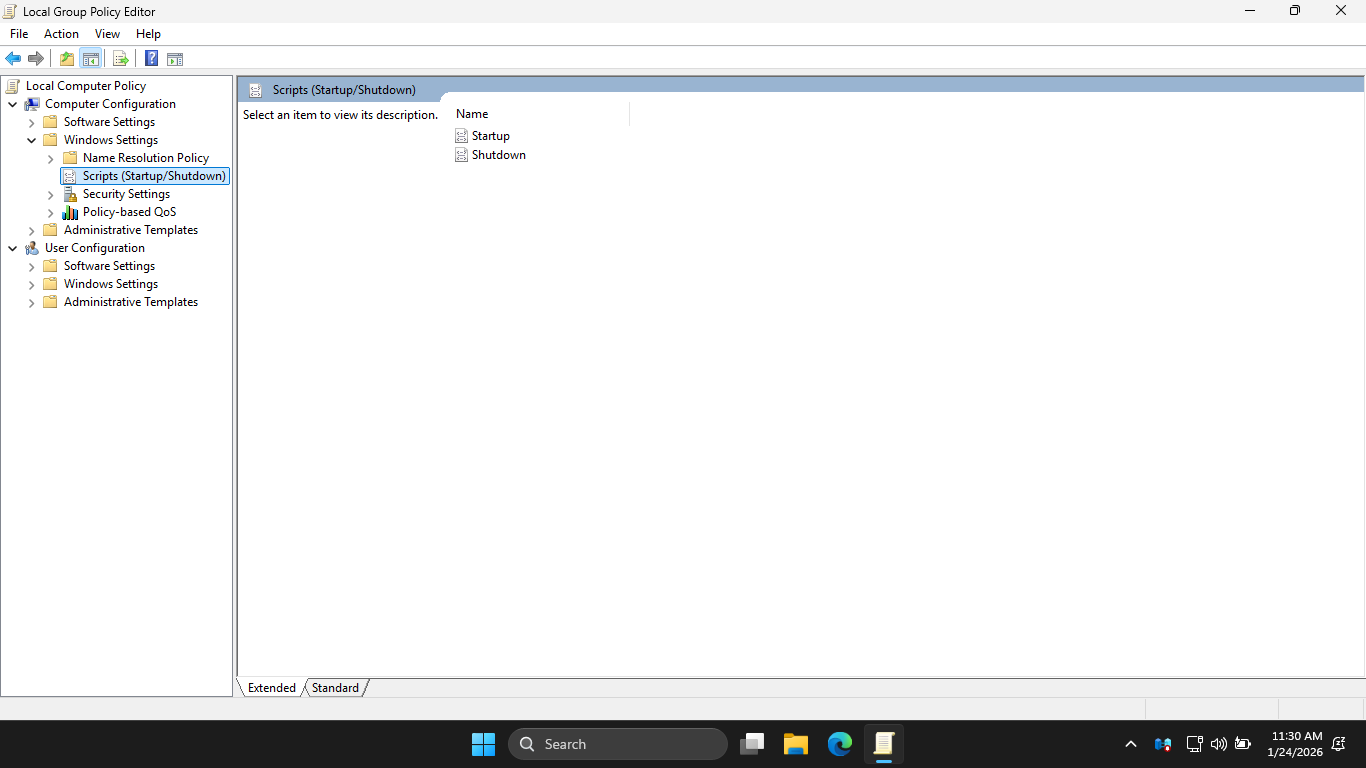Select Local Computer Policy root node
This screenshot has width=1366, height=768.
click(86, 86)
